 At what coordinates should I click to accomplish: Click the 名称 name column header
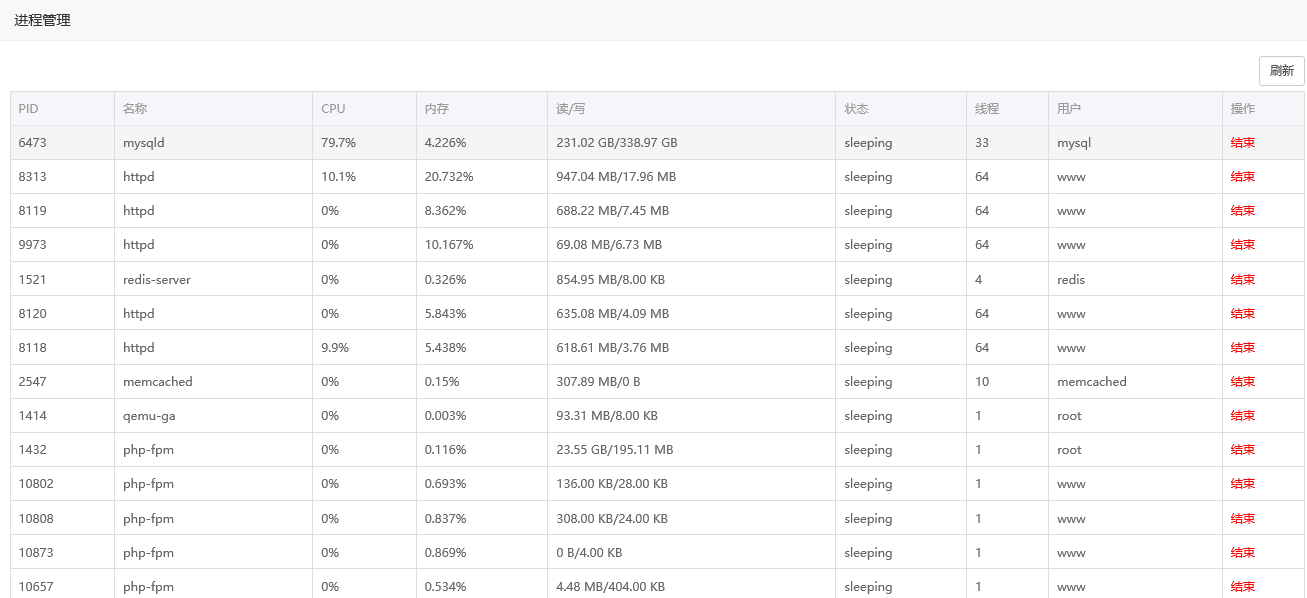pyautogui.click(x=135, y=109)
